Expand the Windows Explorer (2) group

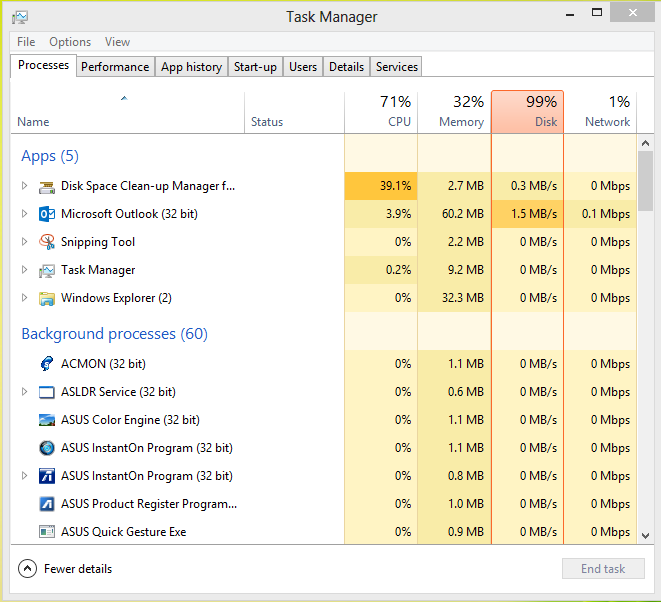point(24,298)
